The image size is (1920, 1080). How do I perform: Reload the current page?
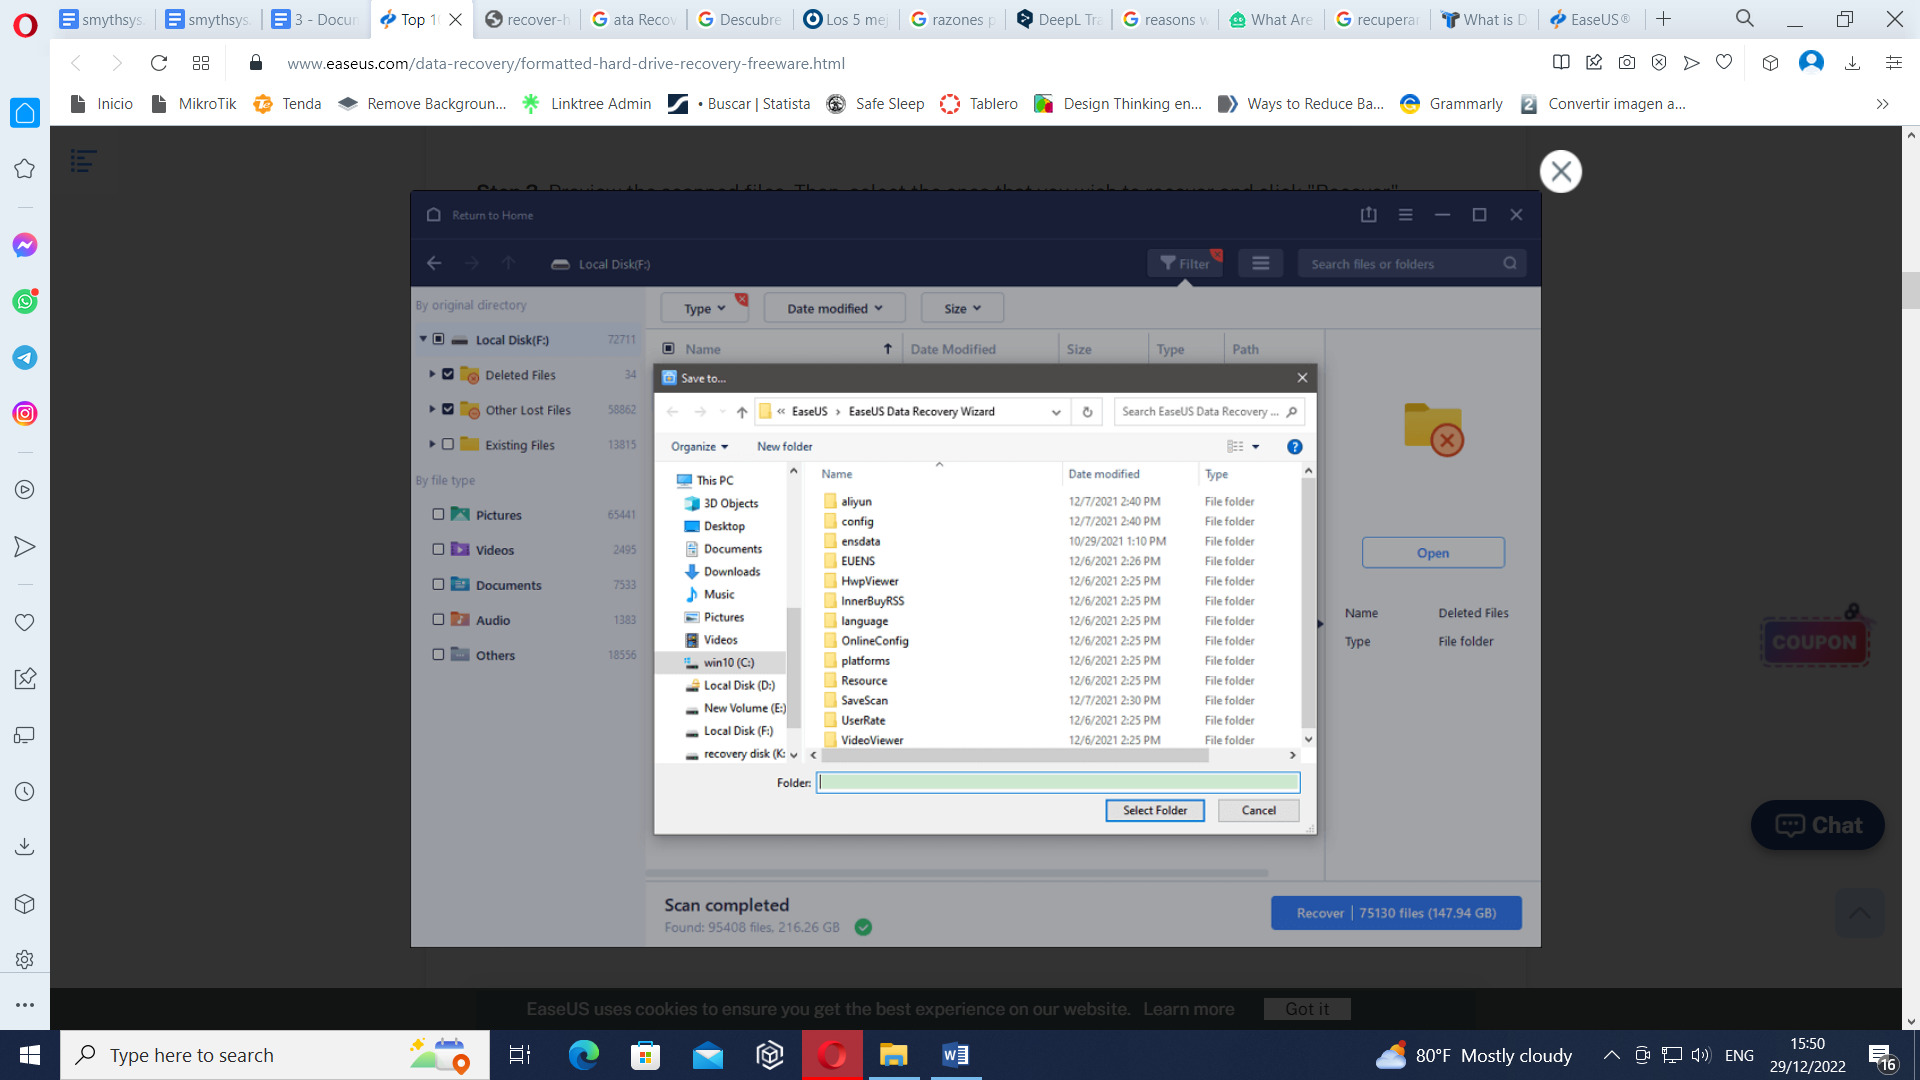[x=158, y=63]
